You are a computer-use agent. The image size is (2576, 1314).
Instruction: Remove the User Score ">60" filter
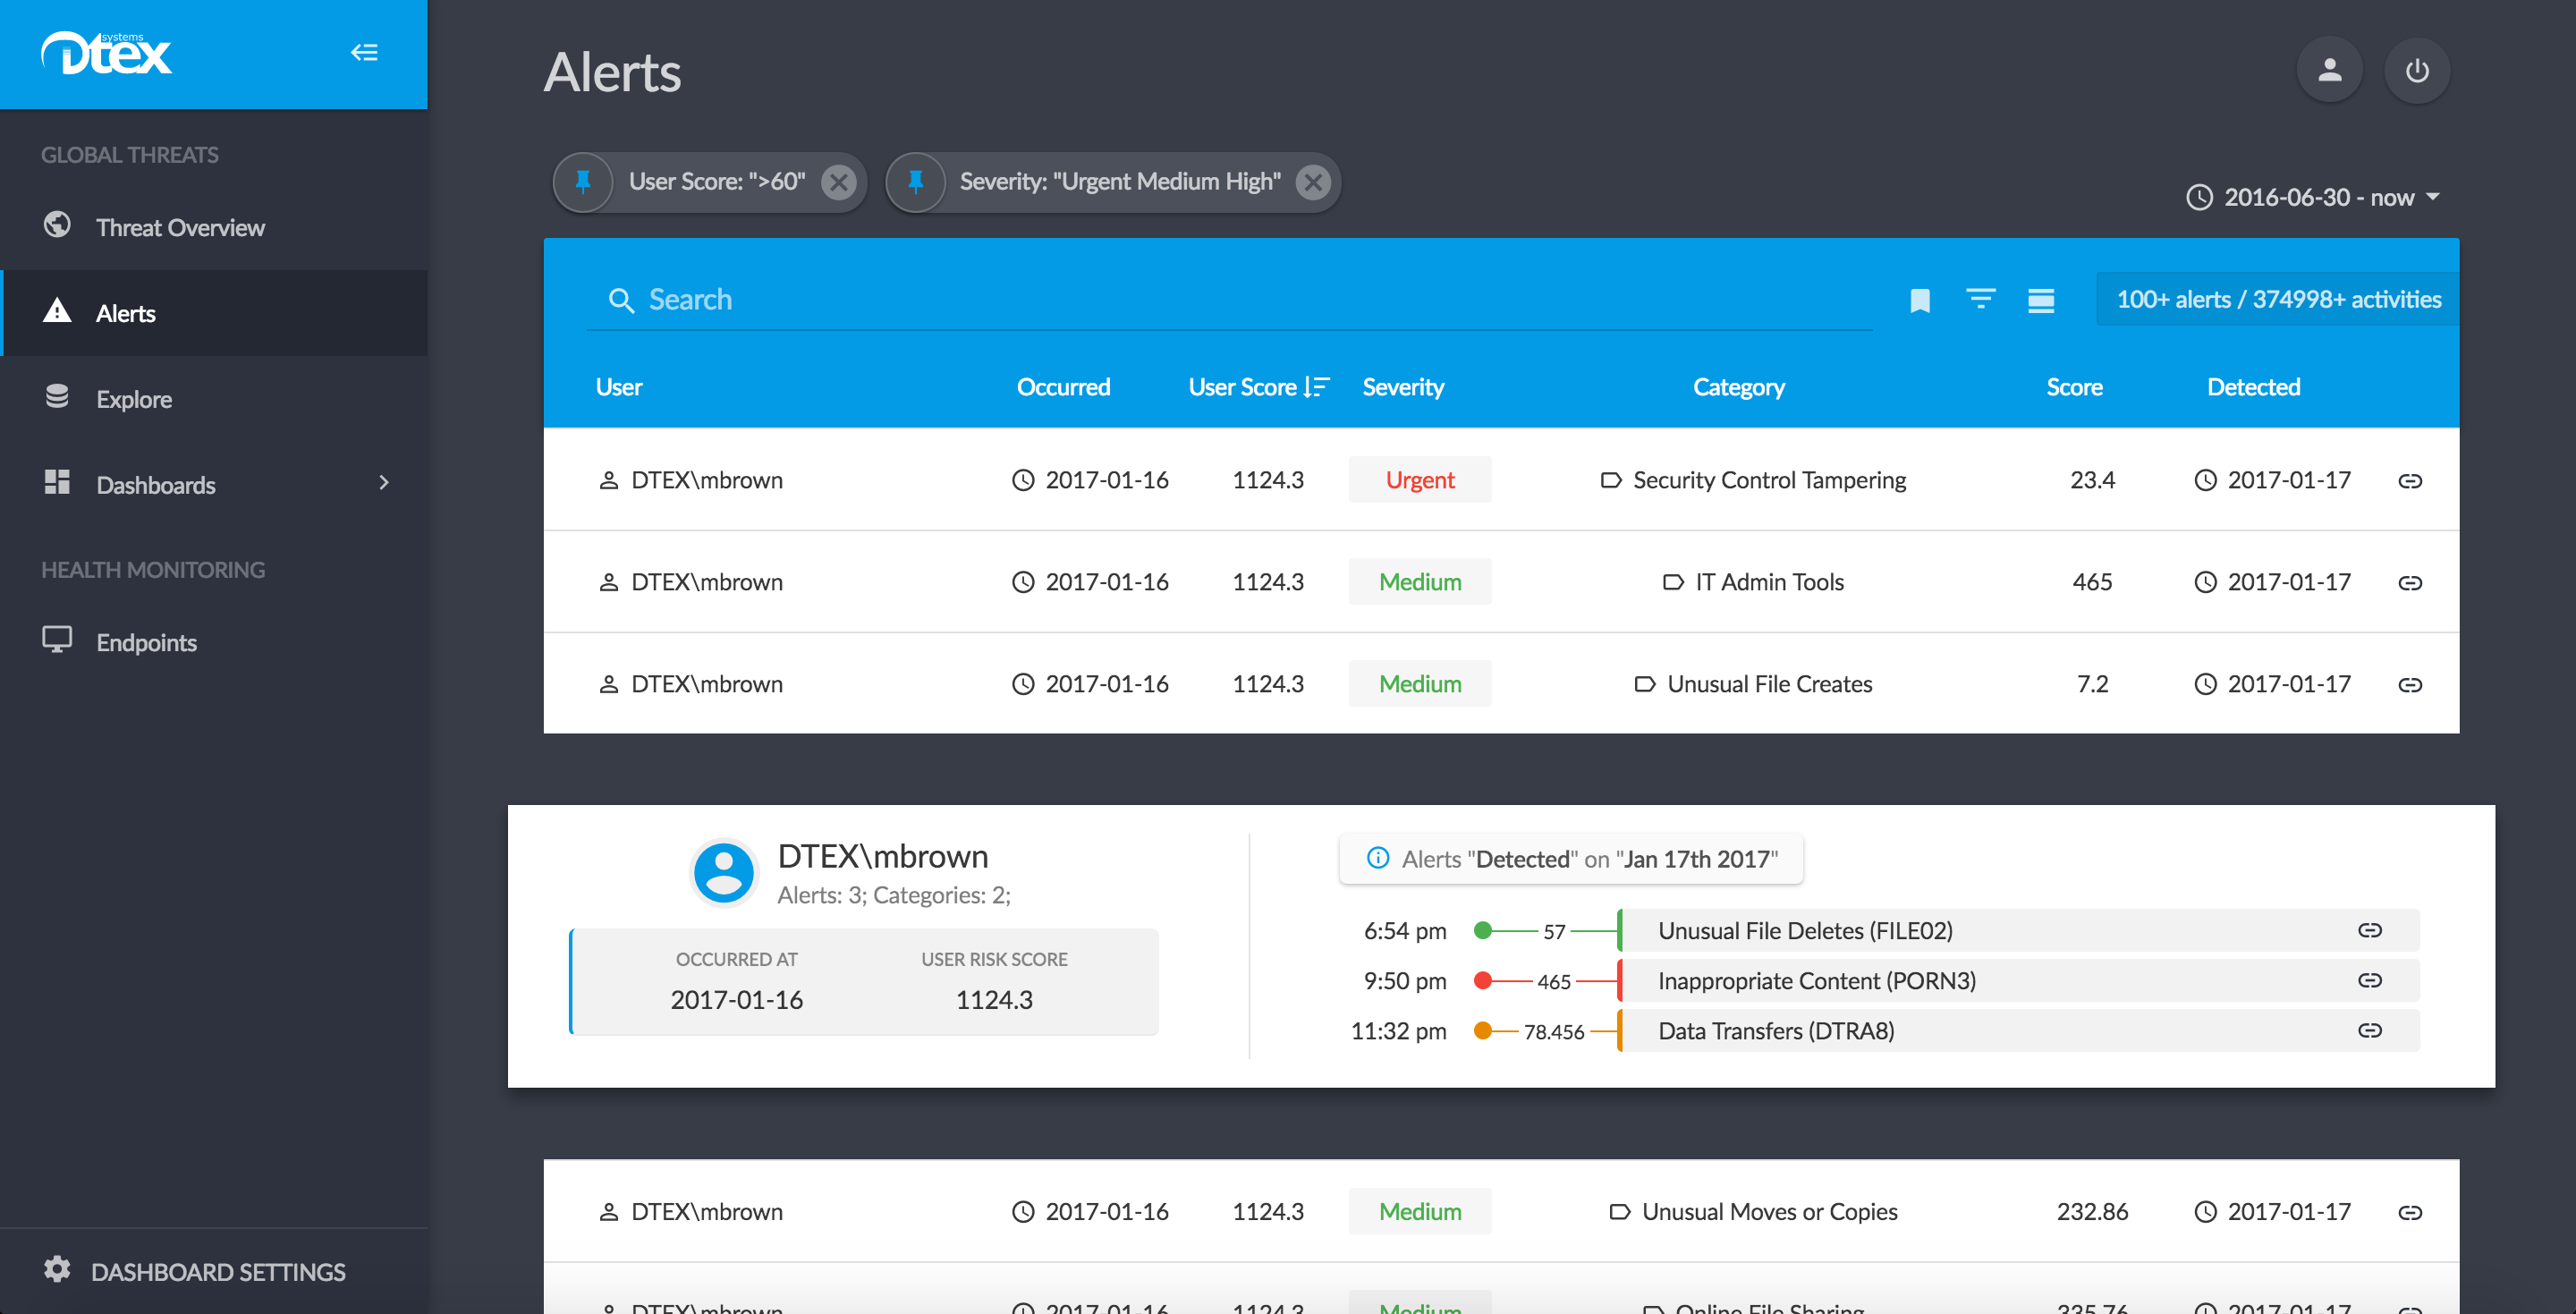pyautogui.click(x=839, y=182)
